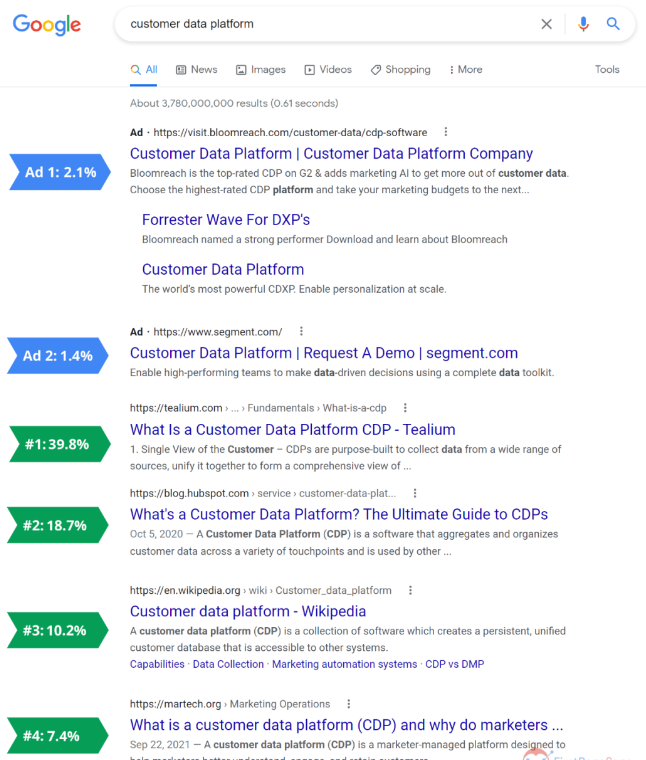Open options dots beside en.wikipedia.org result
The image size is (646, 760).
coord(410,590)
